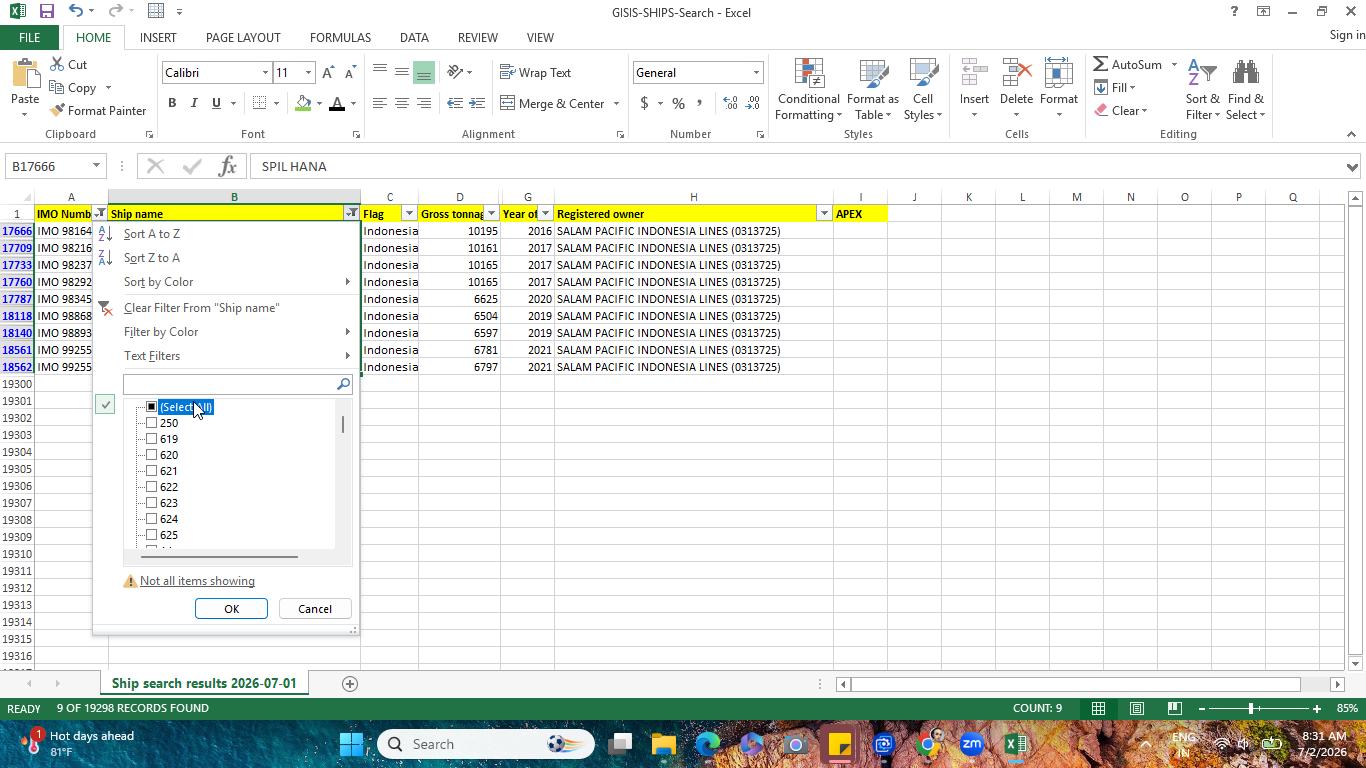Viewport: 1366px width, 768px height.
Task: Click Not all items showing link
Action: coord(197,581)
